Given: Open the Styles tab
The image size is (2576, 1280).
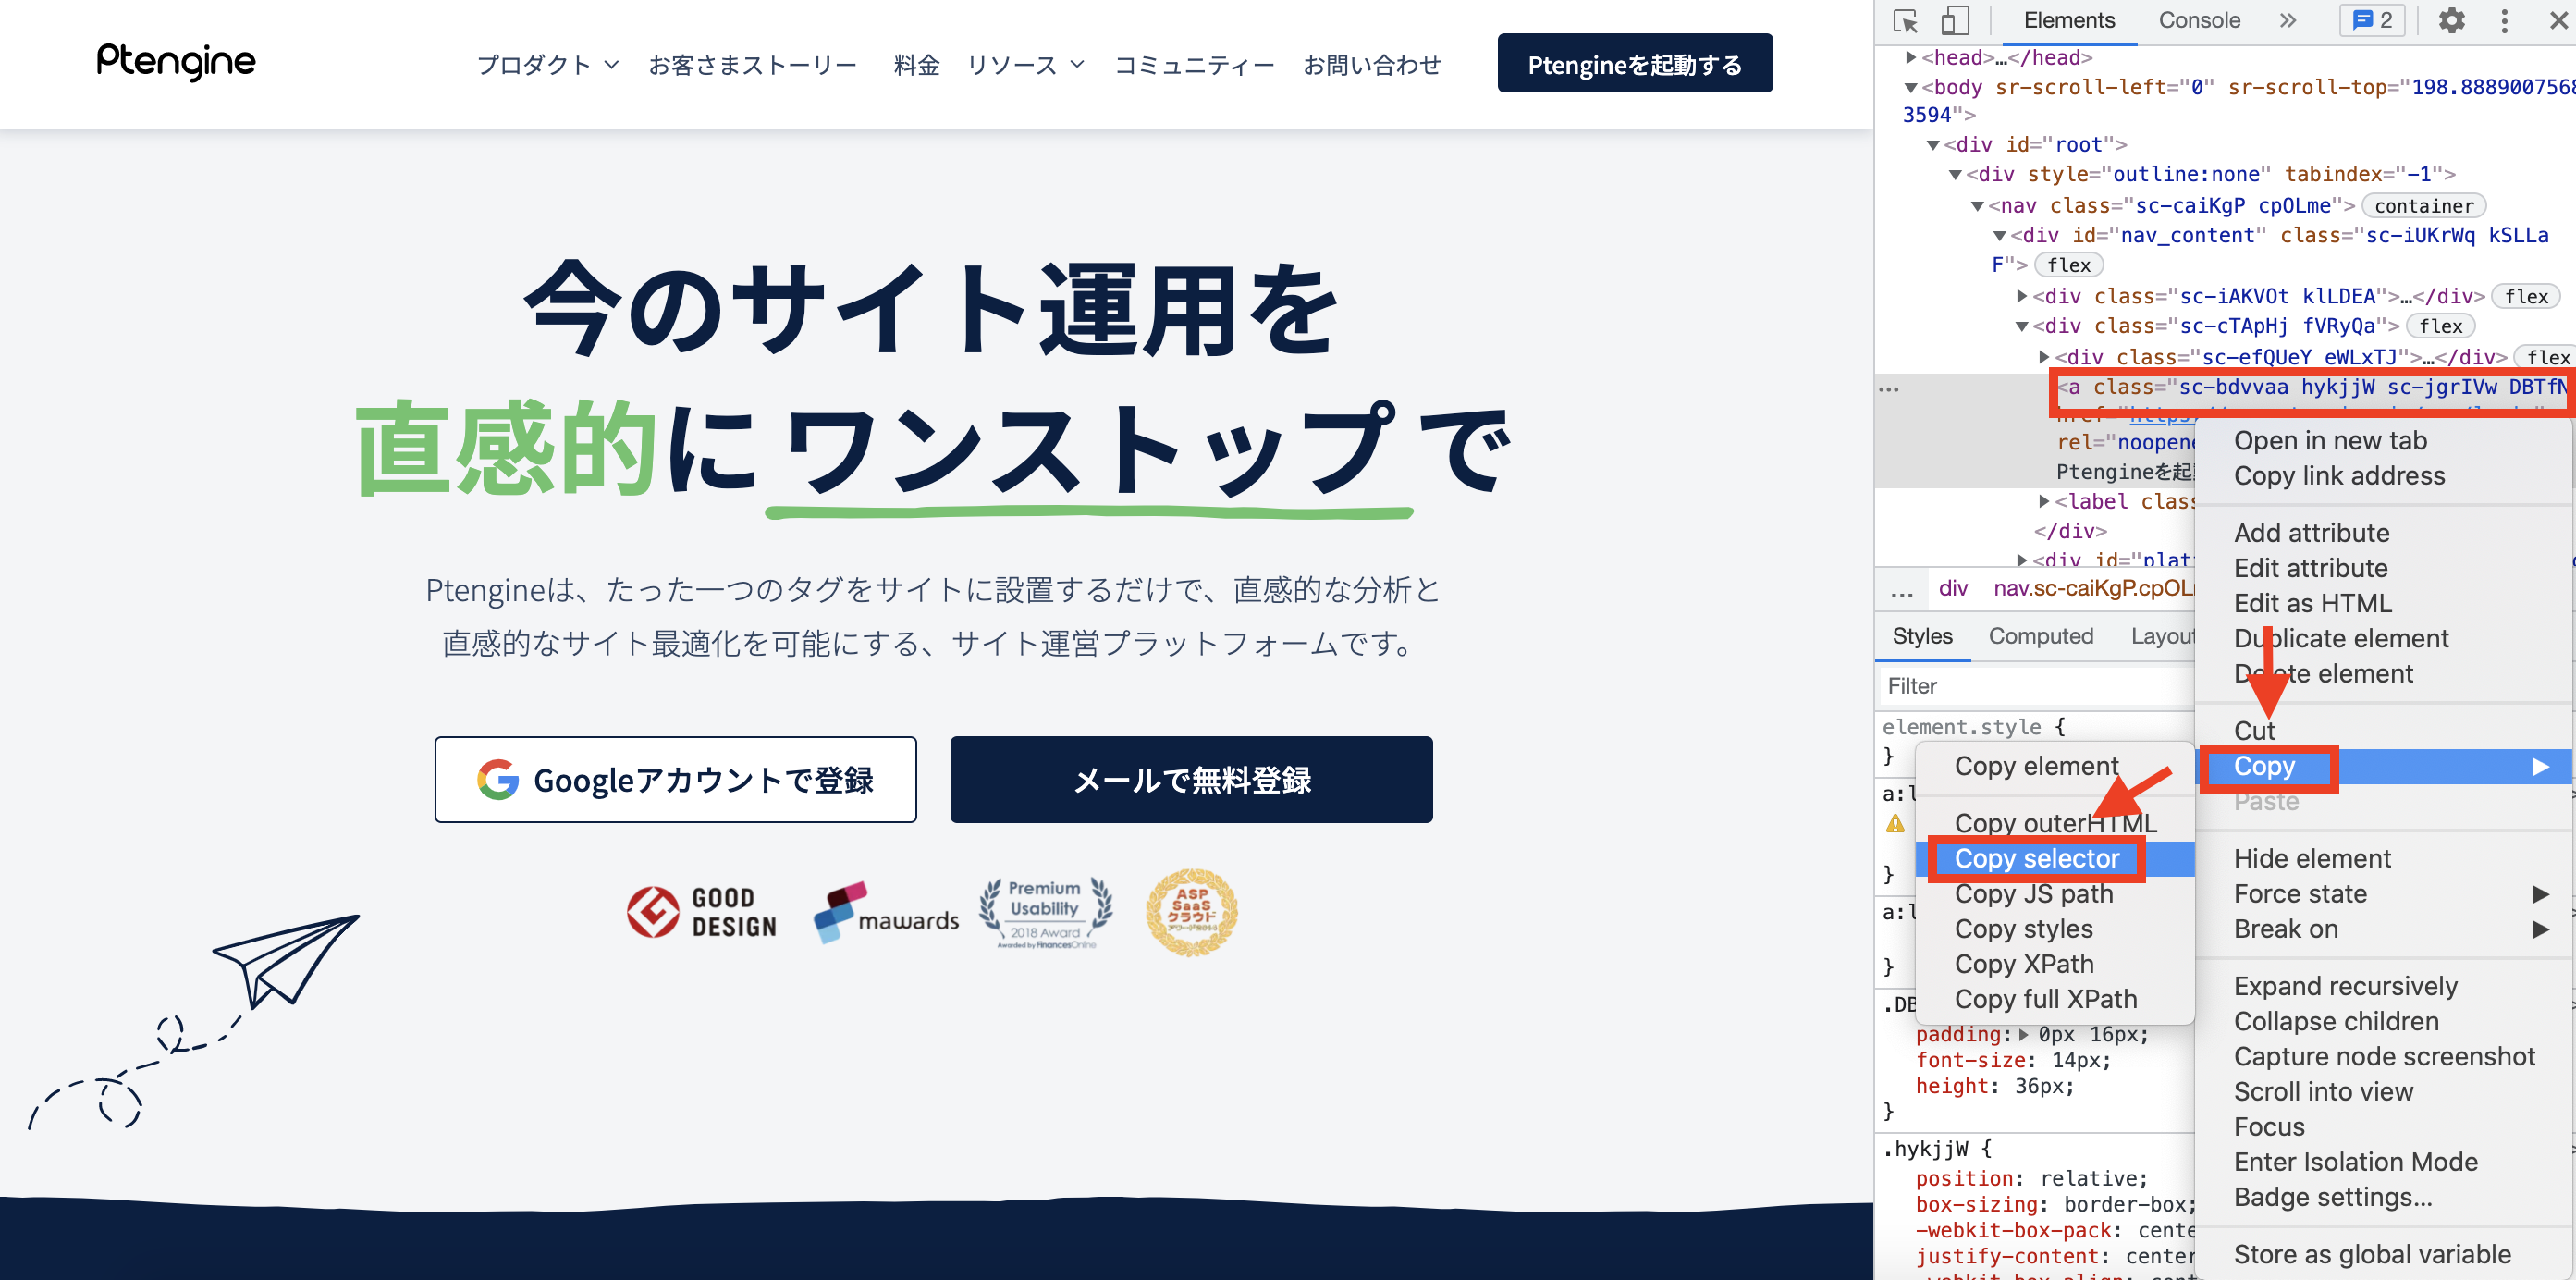Looking at the screenshot, I should coord(1922,637).
